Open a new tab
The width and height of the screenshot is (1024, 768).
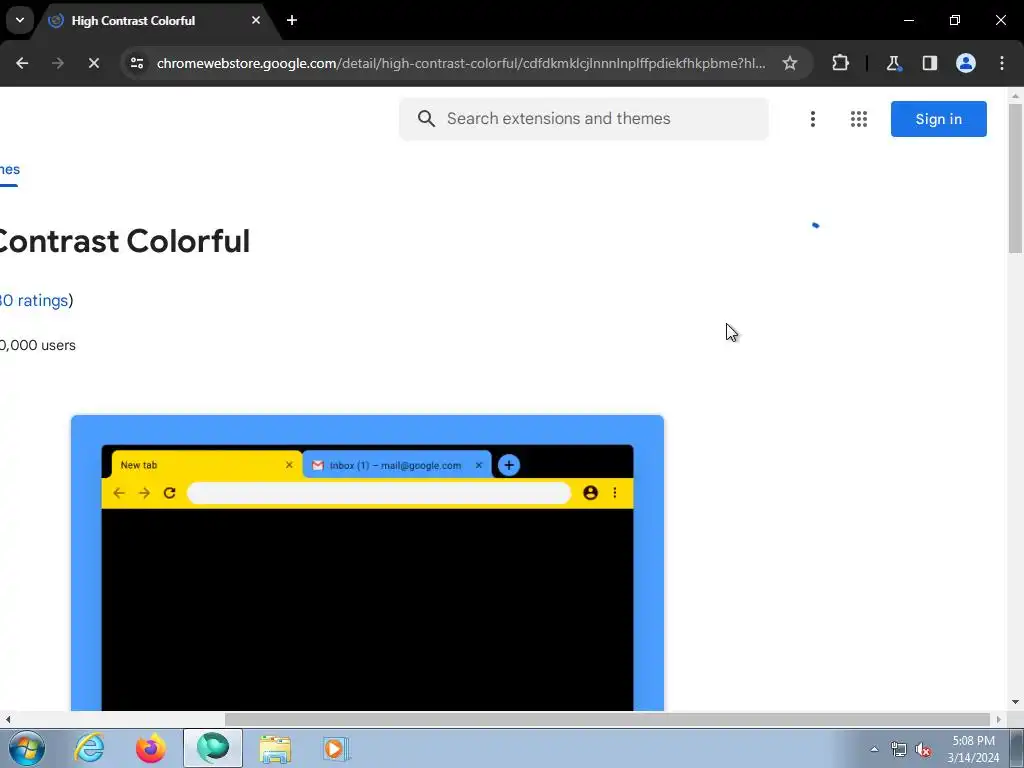pos(292,20)
